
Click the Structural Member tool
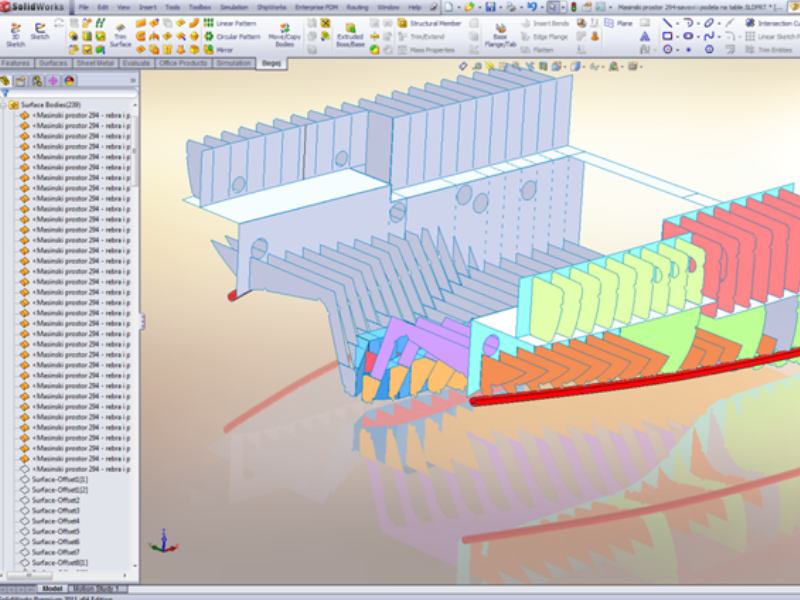click(431, 23)
